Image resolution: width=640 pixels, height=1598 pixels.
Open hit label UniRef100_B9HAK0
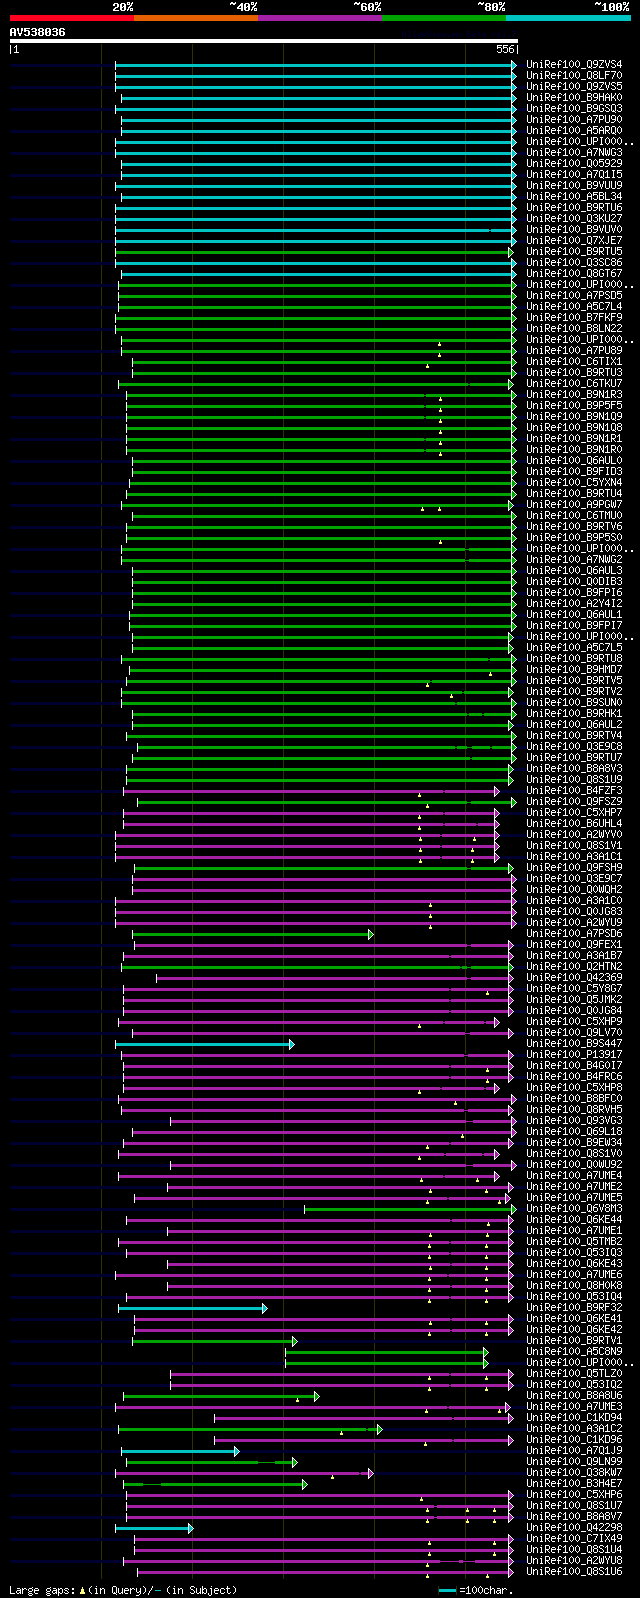tap(574, 98)
